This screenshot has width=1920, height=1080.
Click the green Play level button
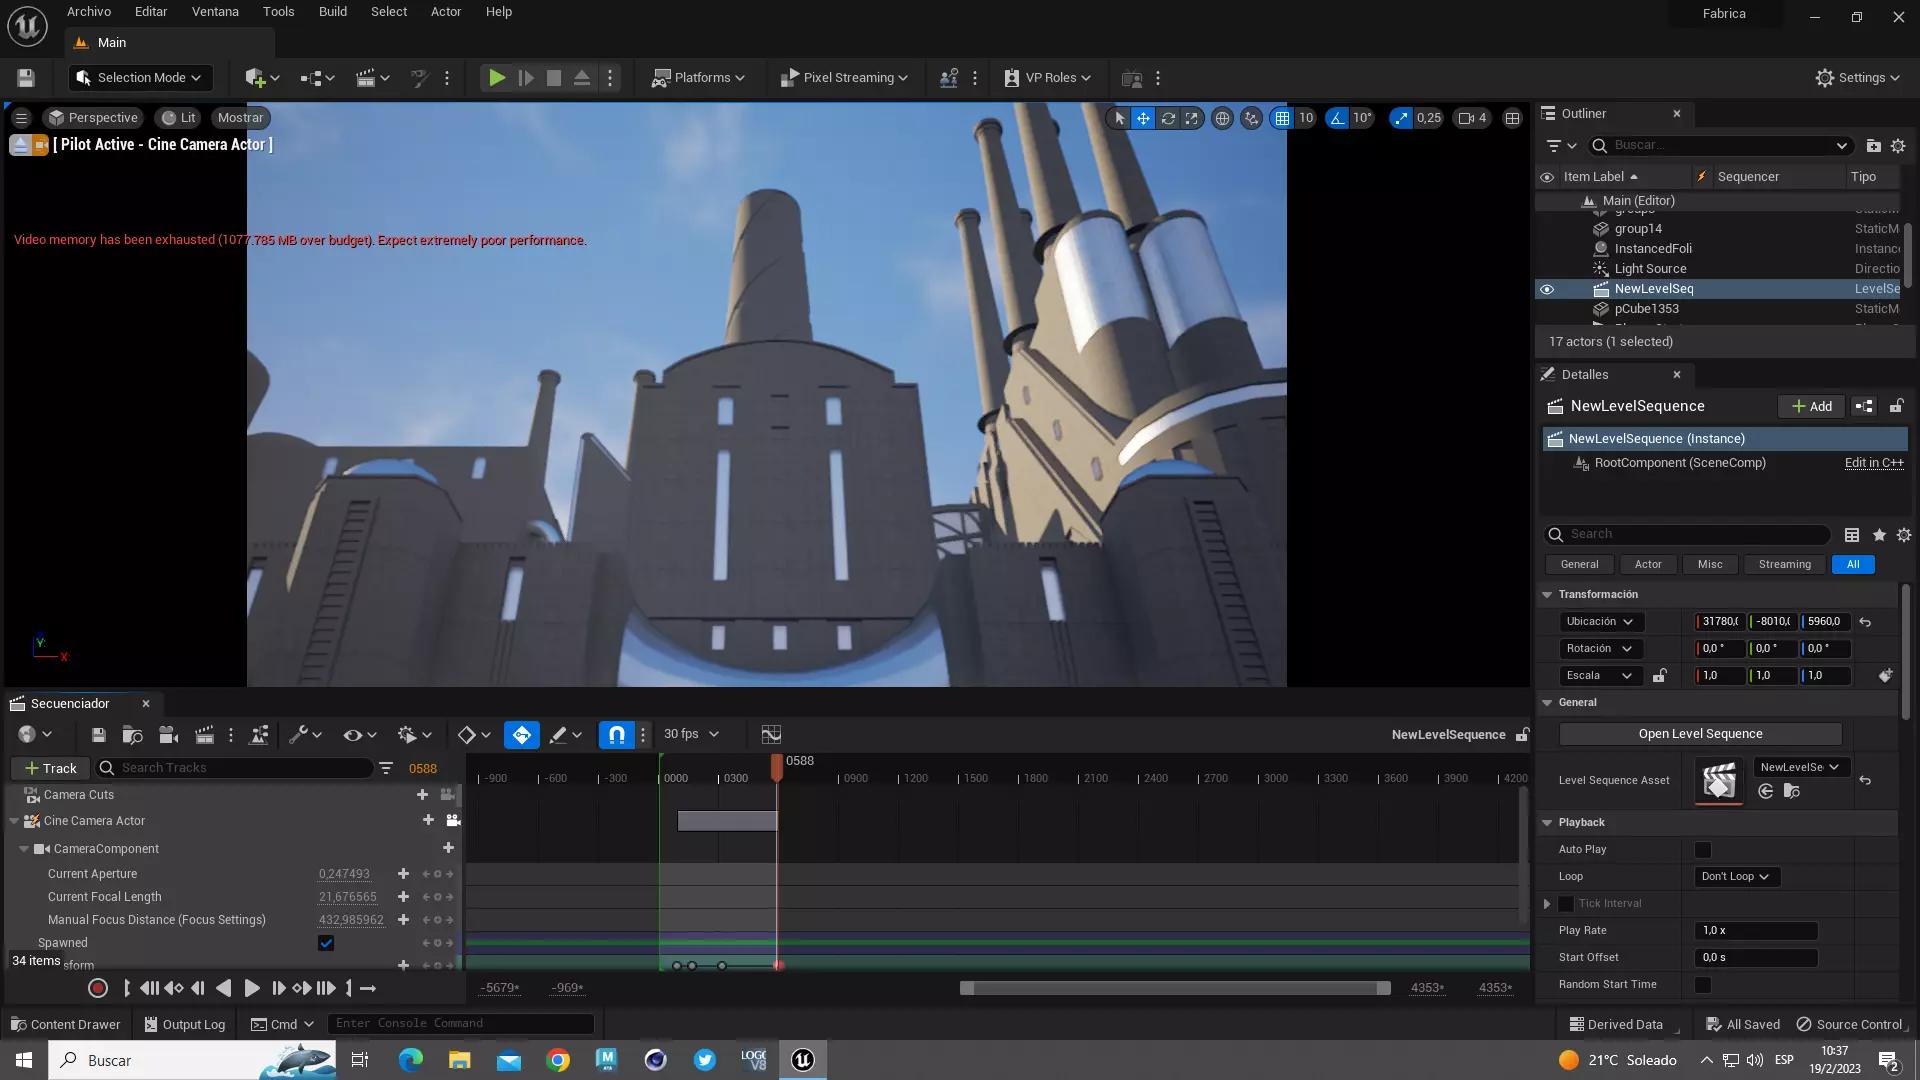(x=496, y=78)
